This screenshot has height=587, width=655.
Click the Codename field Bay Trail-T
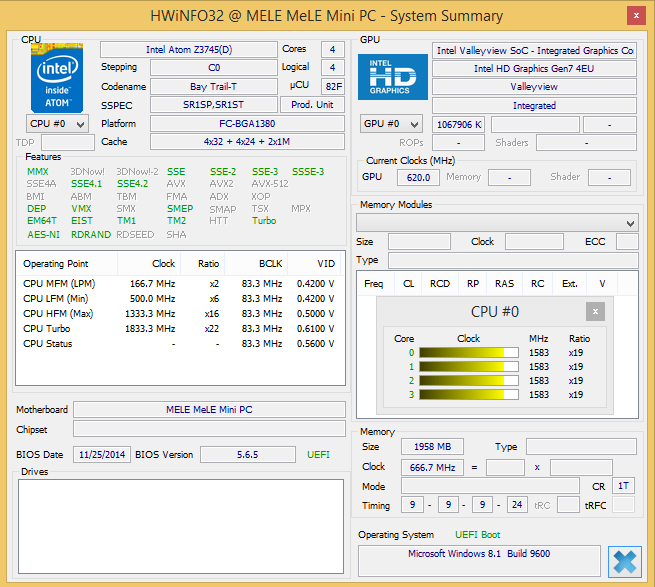214,86
